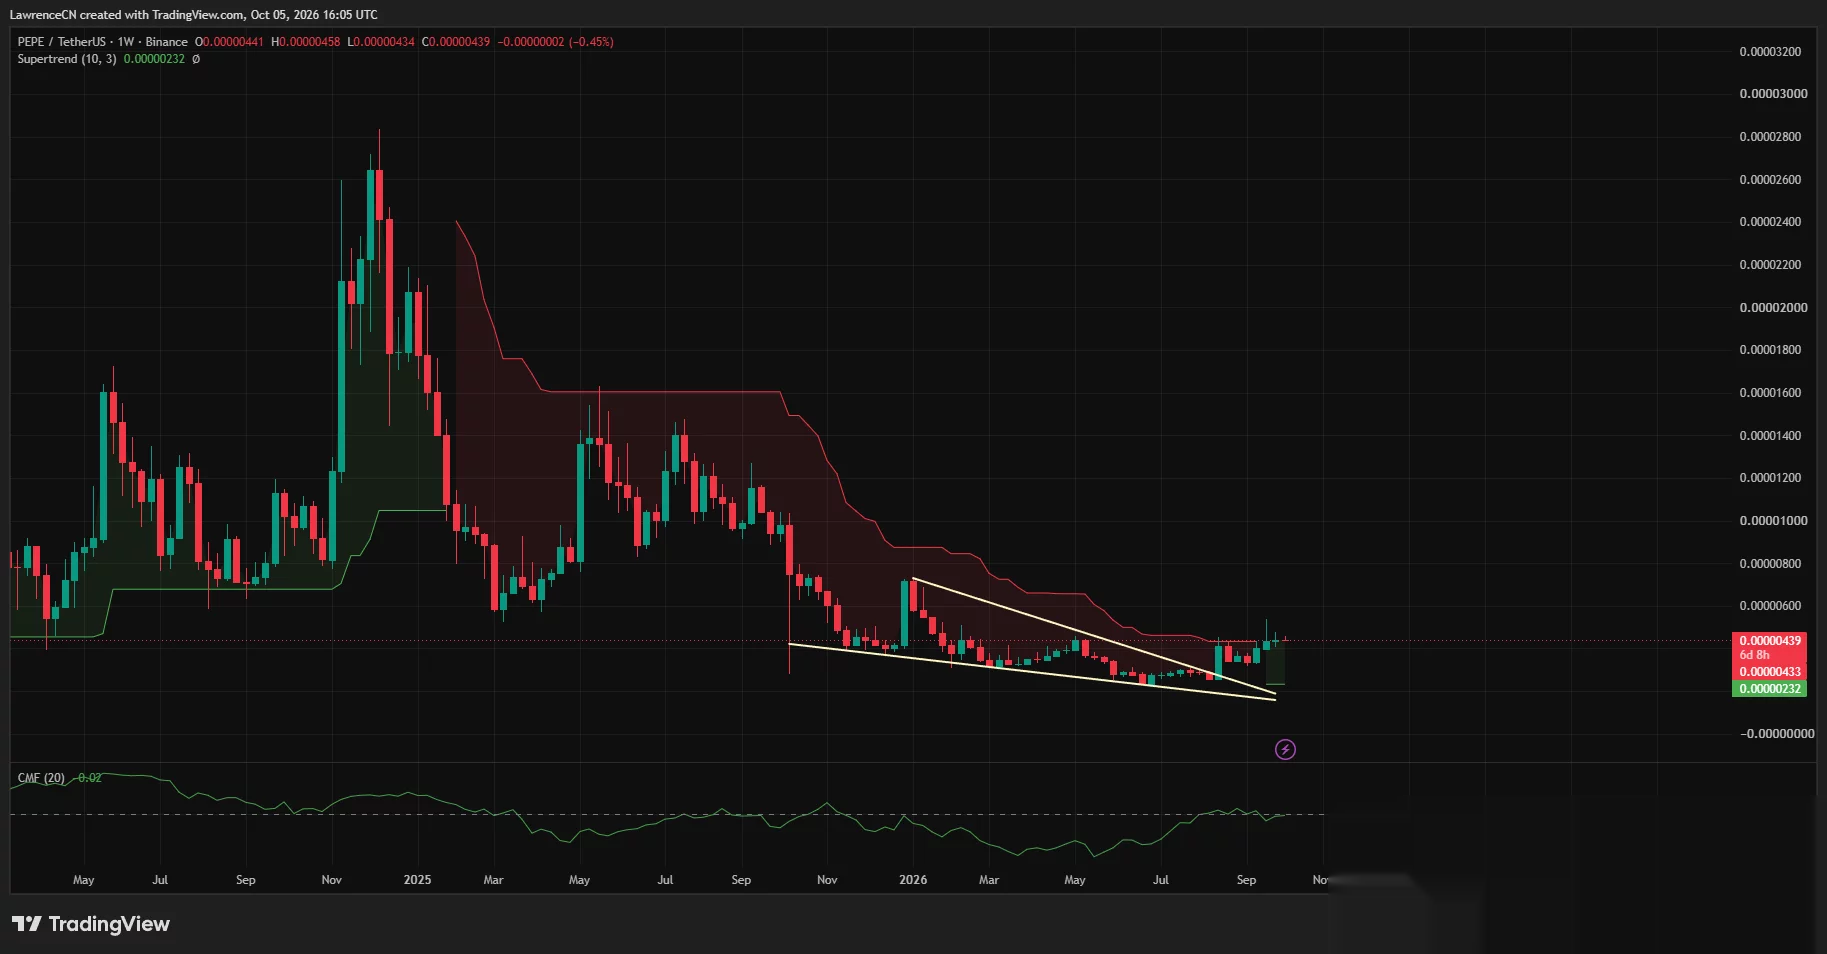Click the 0.00002600 price axis label

pyautogui.click(x=1770, y=180)
